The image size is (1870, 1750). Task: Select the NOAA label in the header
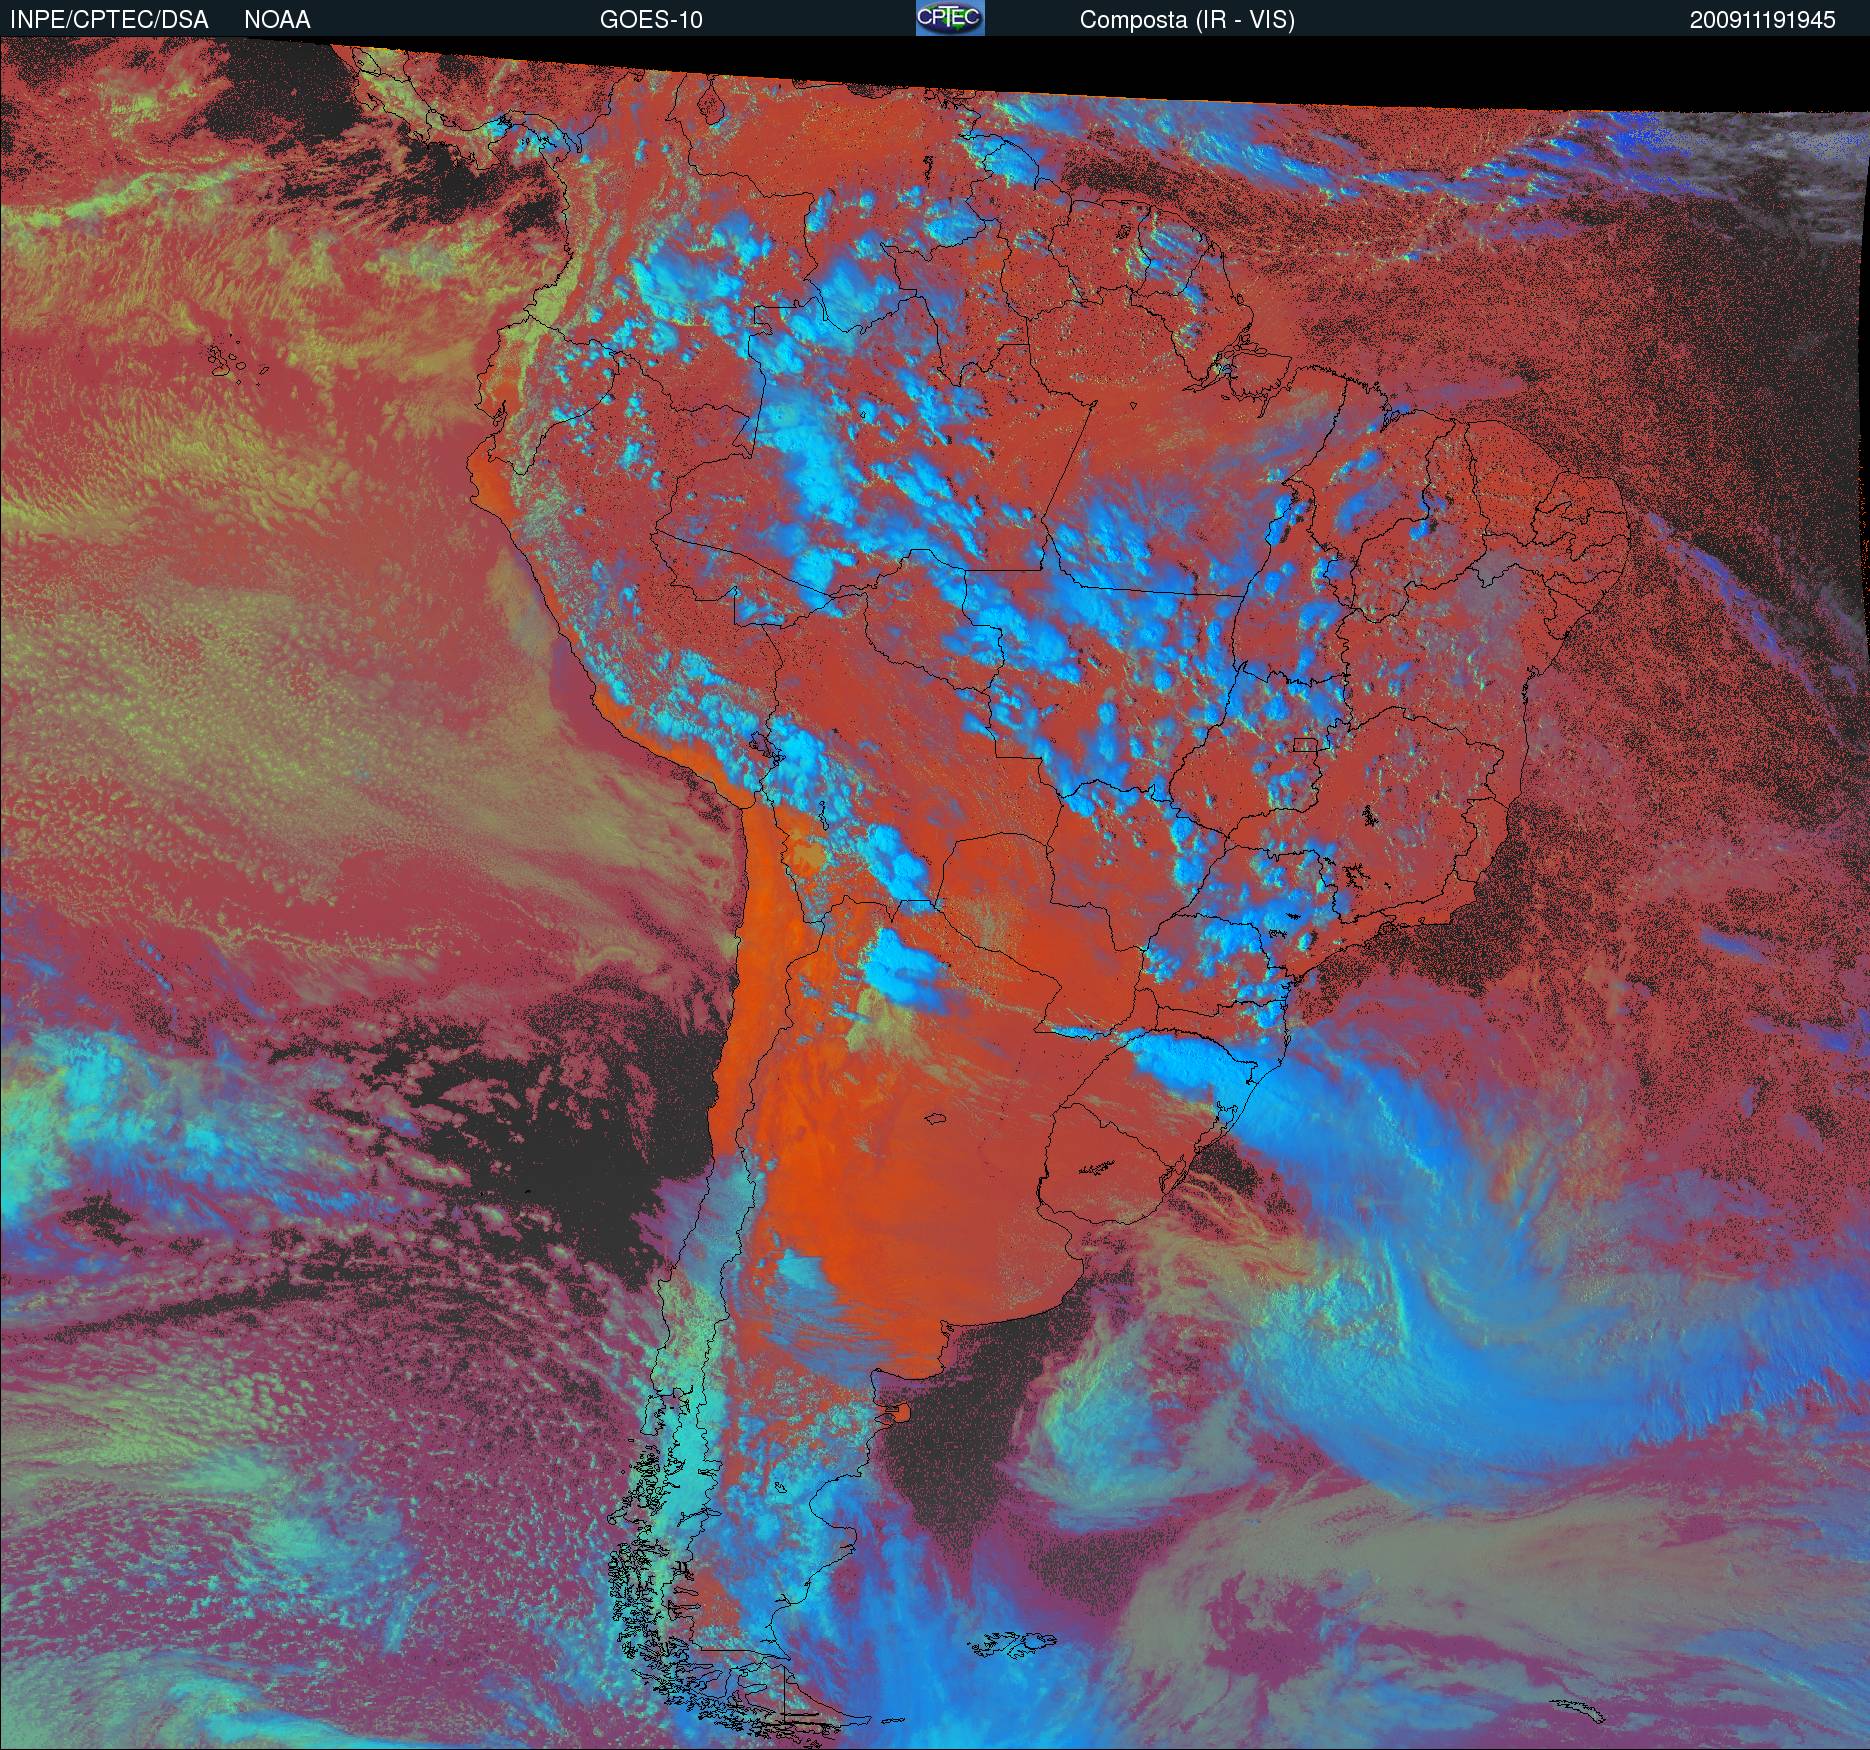point(277,20)
